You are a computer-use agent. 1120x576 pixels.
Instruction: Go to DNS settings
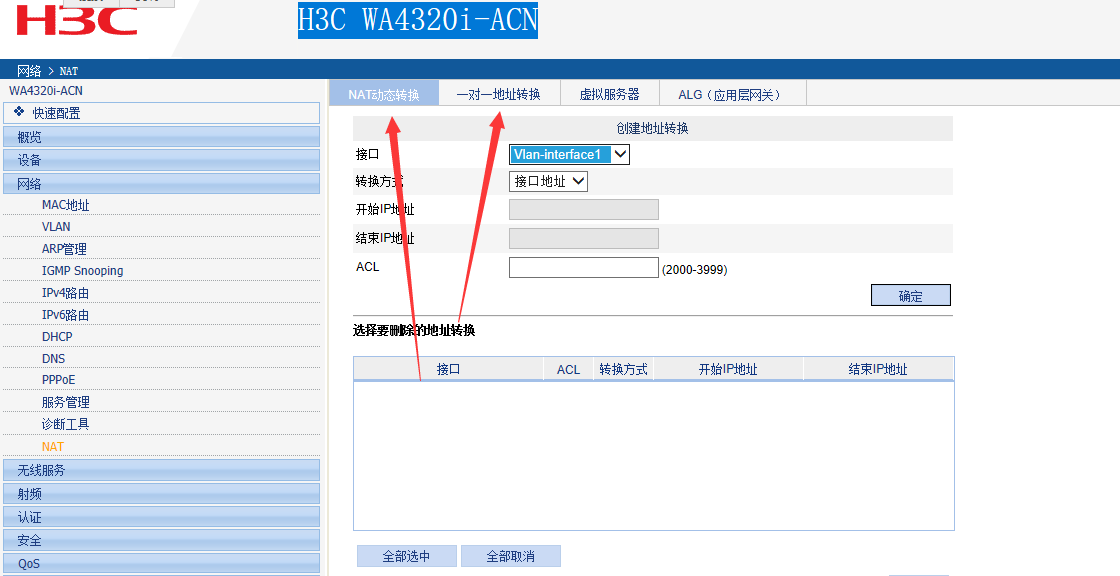54,359
